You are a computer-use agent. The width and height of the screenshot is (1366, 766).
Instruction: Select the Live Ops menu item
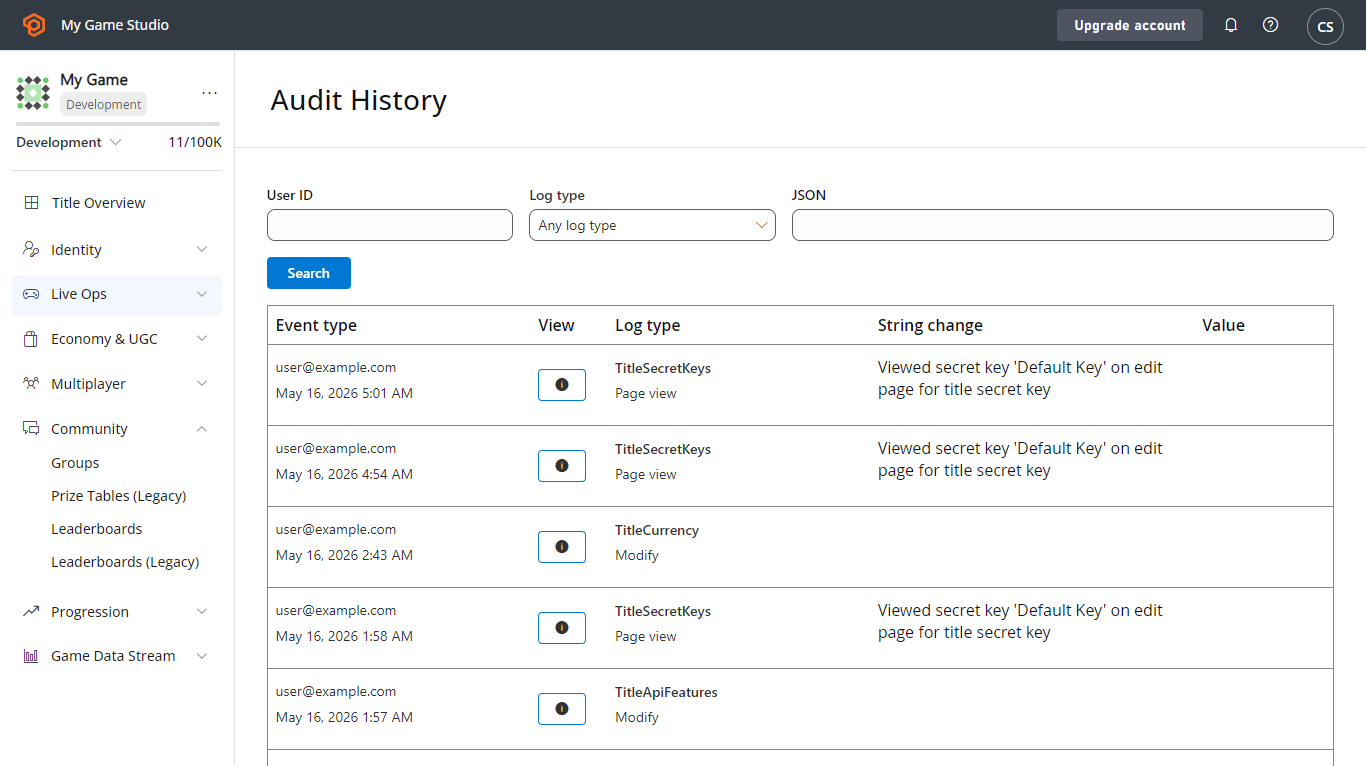(x=117, y=294)
